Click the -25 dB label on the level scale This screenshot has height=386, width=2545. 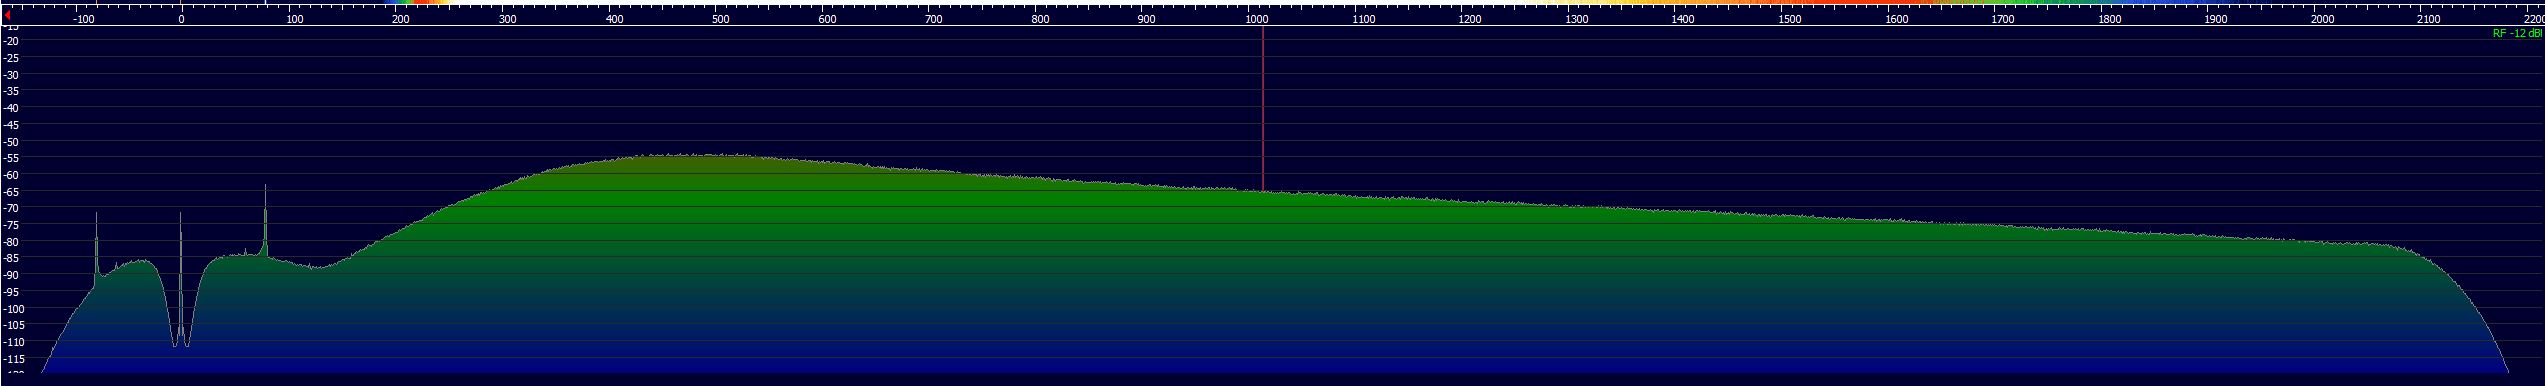tap(13, 58)
